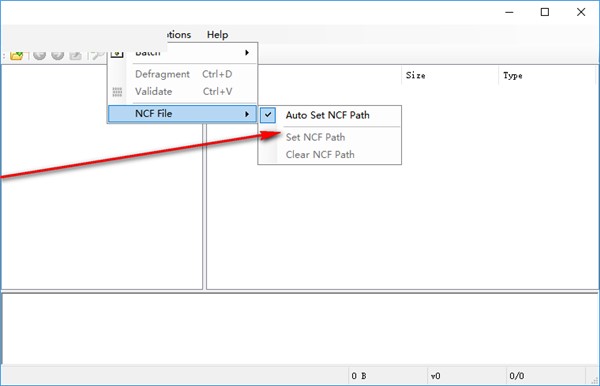Screen dimensions: 600x386
Task: Click inside the bottom log output pane
Action: tap(300, 328)
